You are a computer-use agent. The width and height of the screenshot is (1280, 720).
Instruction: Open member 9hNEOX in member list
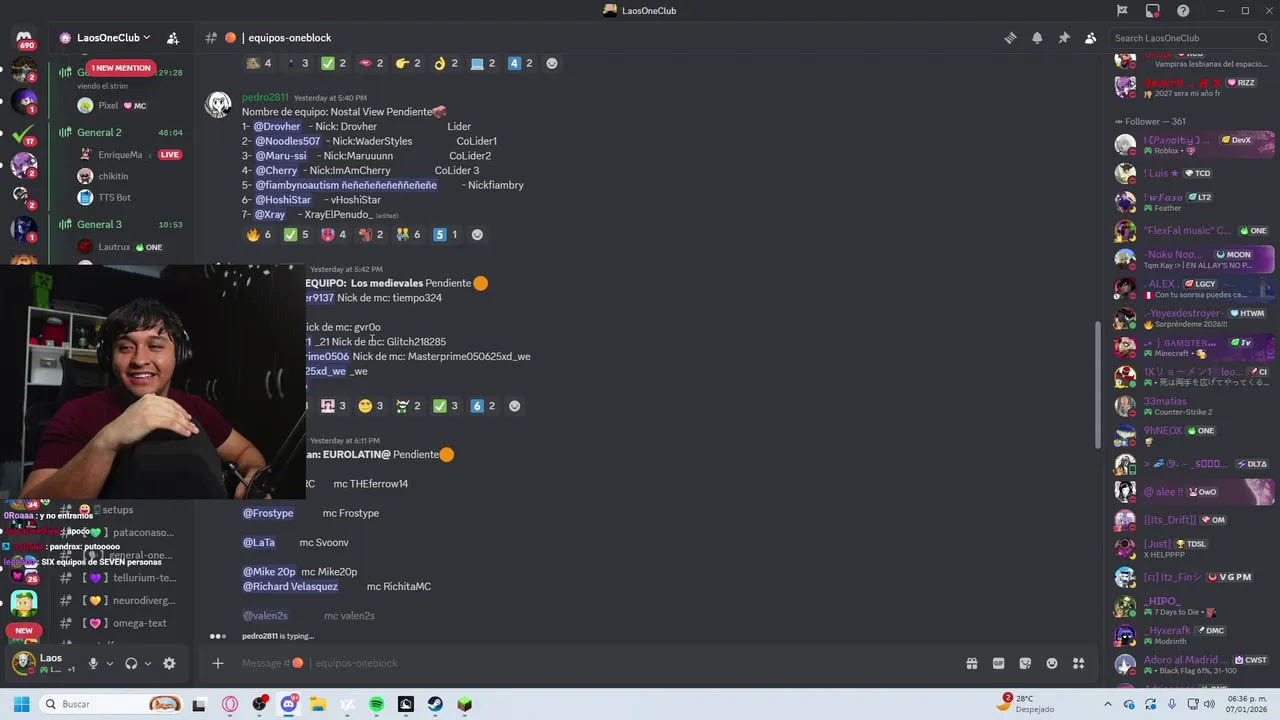(x=1193, y=435)
